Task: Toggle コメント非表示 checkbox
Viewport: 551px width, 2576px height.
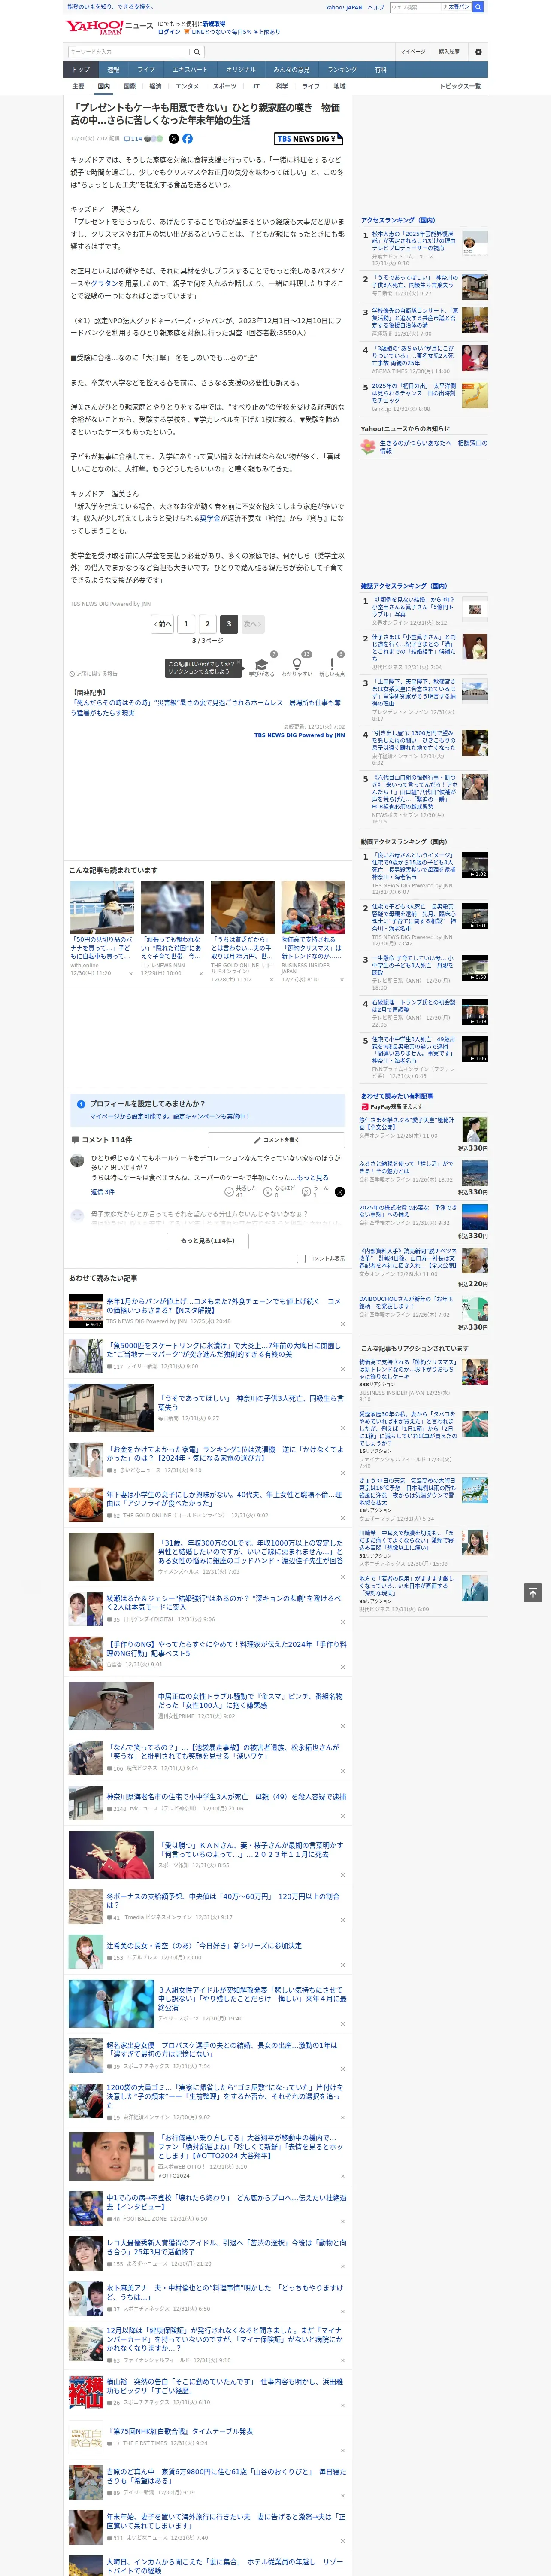Action: tap(301, 1259)
